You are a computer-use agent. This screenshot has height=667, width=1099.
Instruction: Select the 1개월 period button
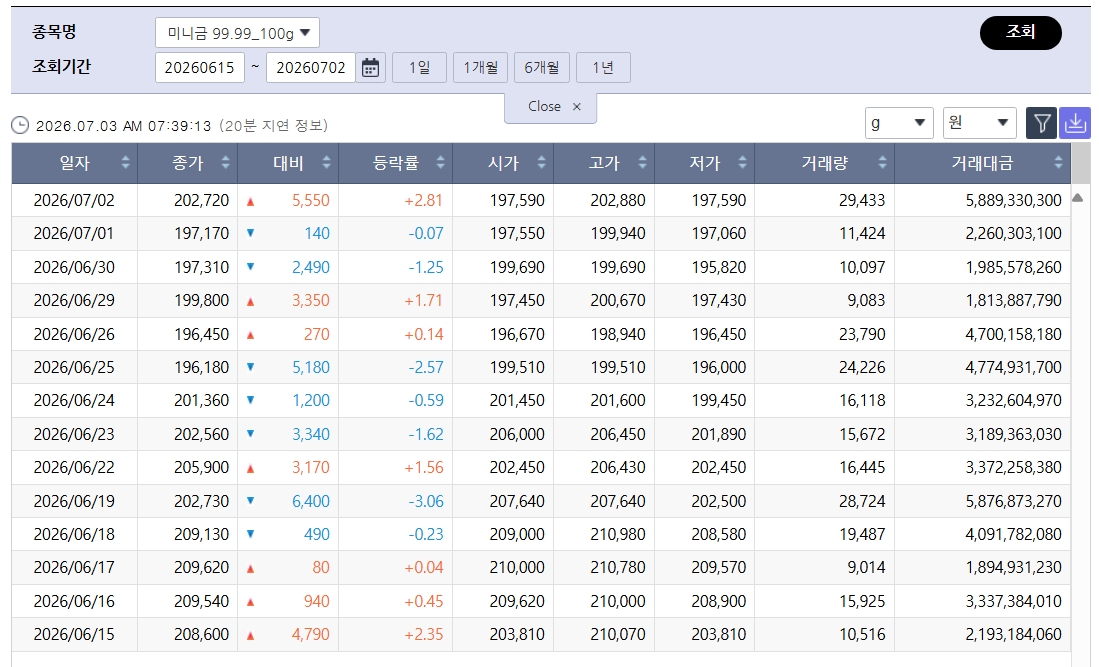(x=480, y=68)
